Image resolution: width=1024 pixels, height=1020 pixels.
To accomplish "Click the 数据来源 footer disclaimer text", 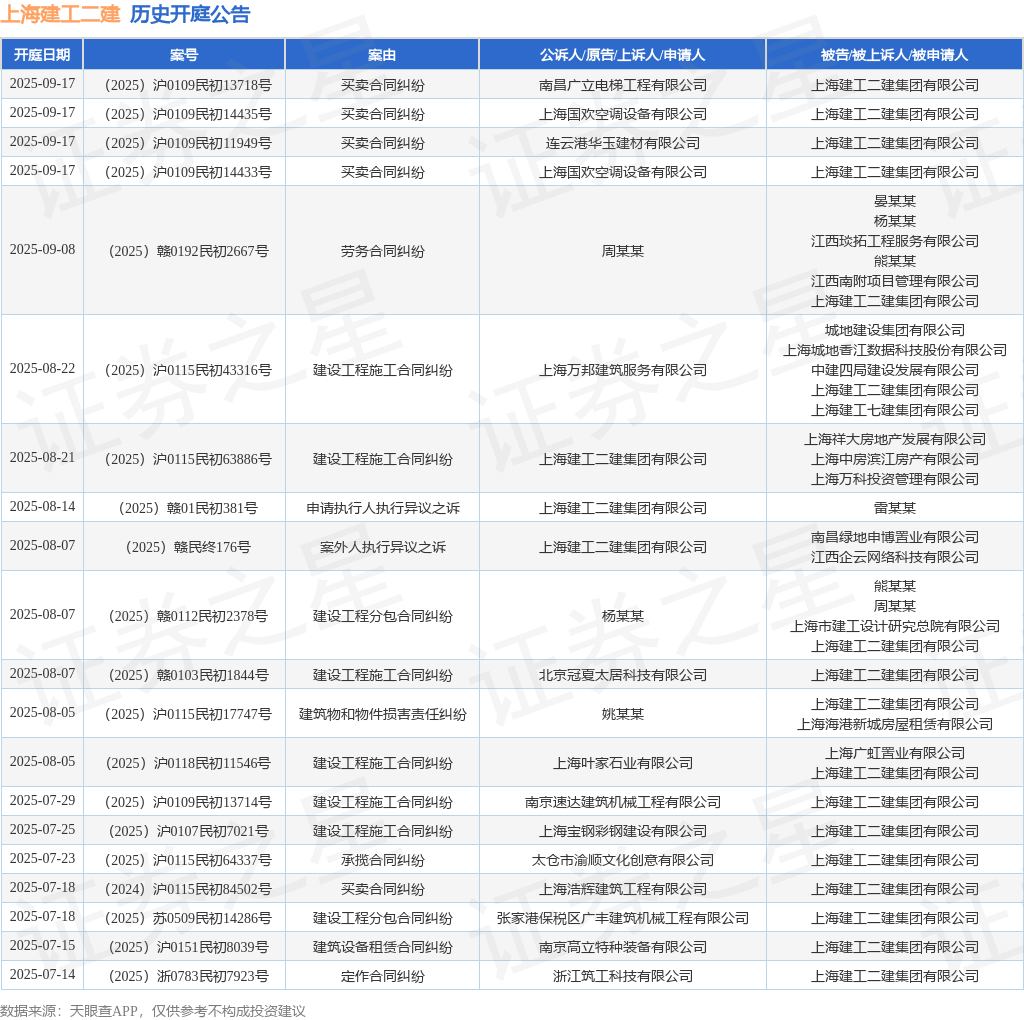I will [x=153, y=1011].
